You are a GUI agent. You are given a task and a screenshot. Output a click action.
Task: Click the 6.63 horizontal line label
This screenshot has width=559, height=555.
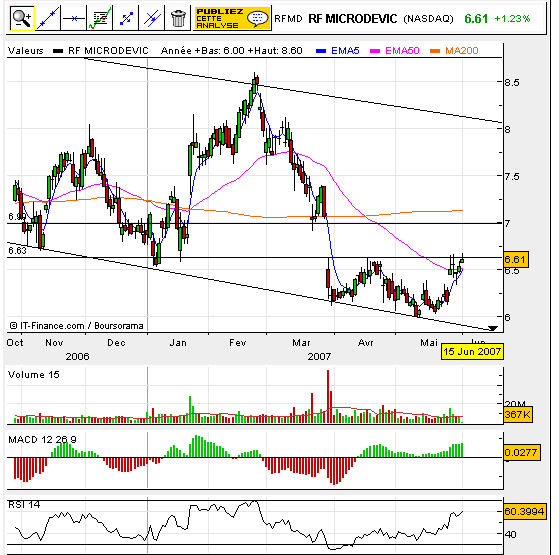pos(17,251)
